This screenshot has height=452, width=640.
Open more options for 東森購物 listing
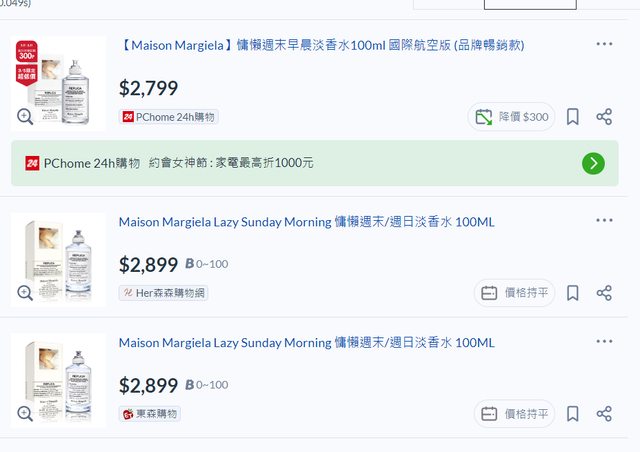coord(604,341)
